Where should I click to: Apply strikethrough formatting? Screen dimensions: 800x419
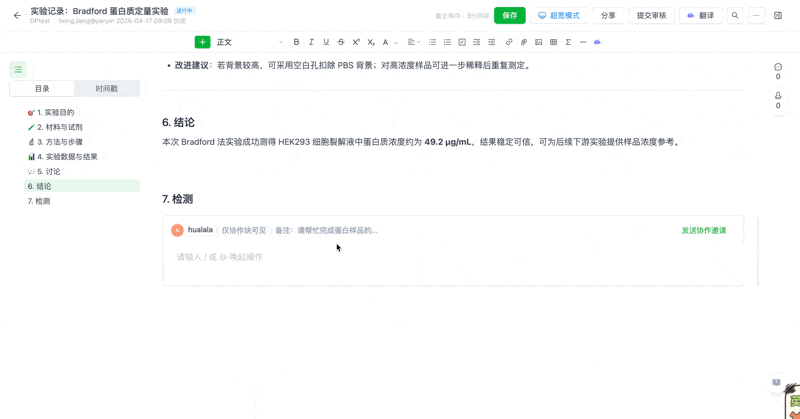pyautogui.click(x=341, y=42)
